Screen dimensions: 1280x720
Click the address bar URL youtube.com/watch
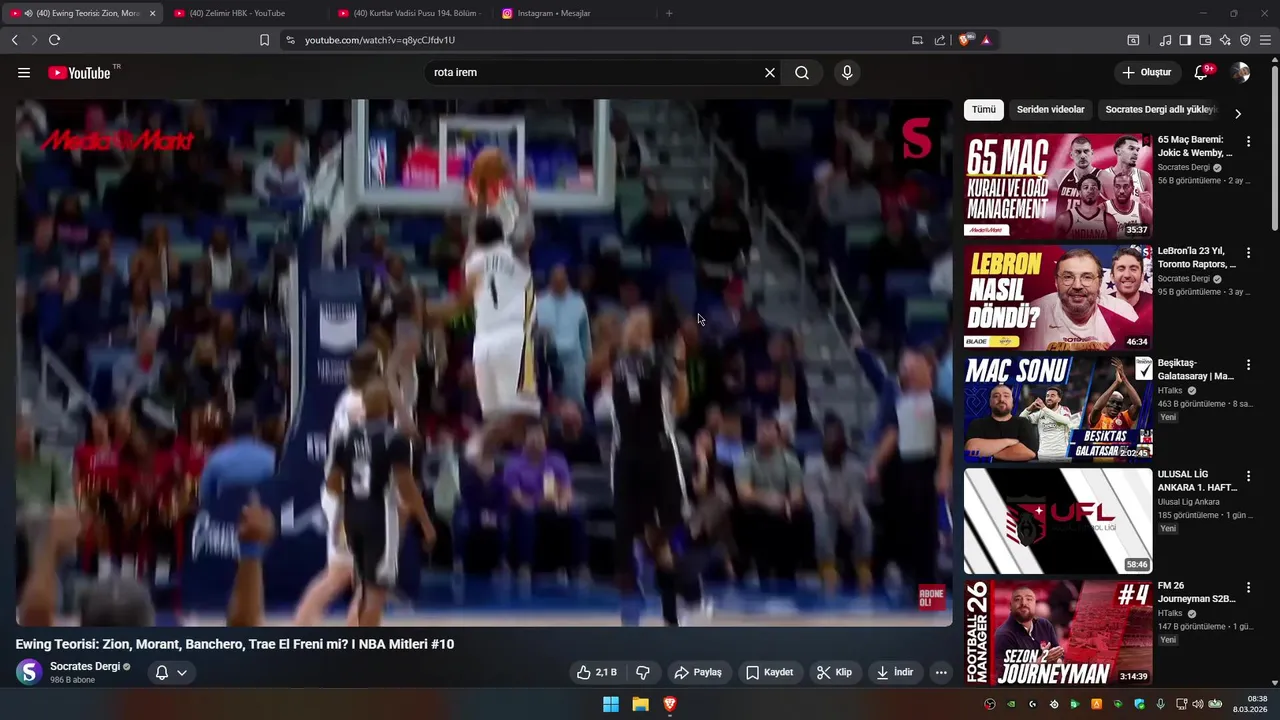pos(380,40)
